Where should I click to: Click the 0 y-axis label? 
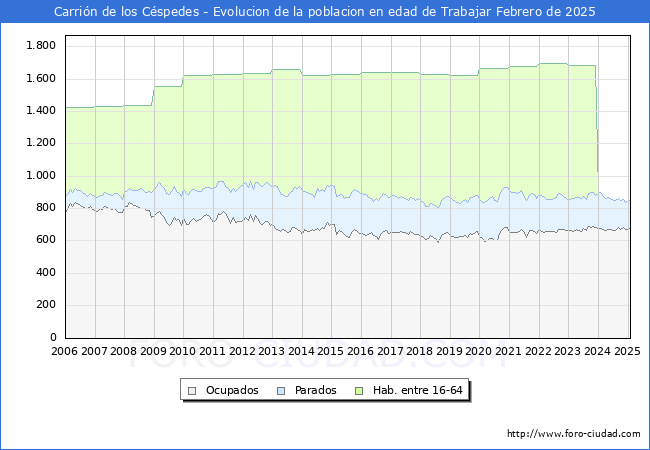tap(53, 337)
